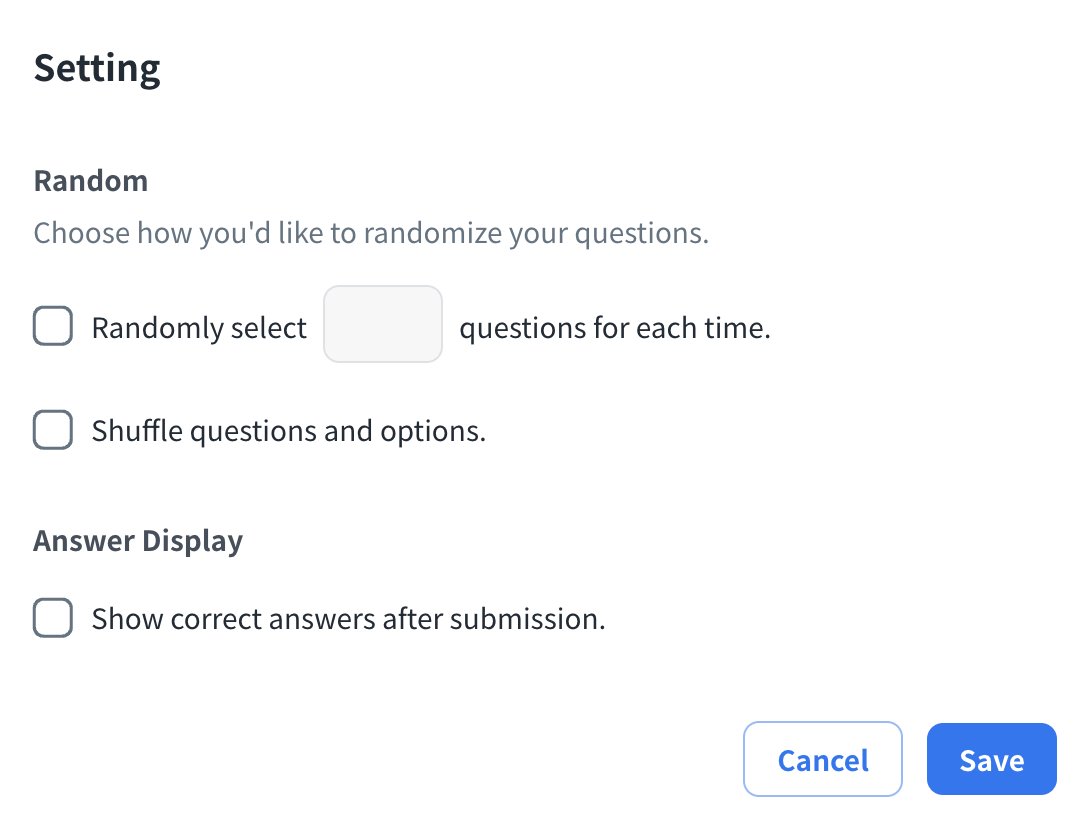Toggle the checkbox under Answer Display

(53, 618)
